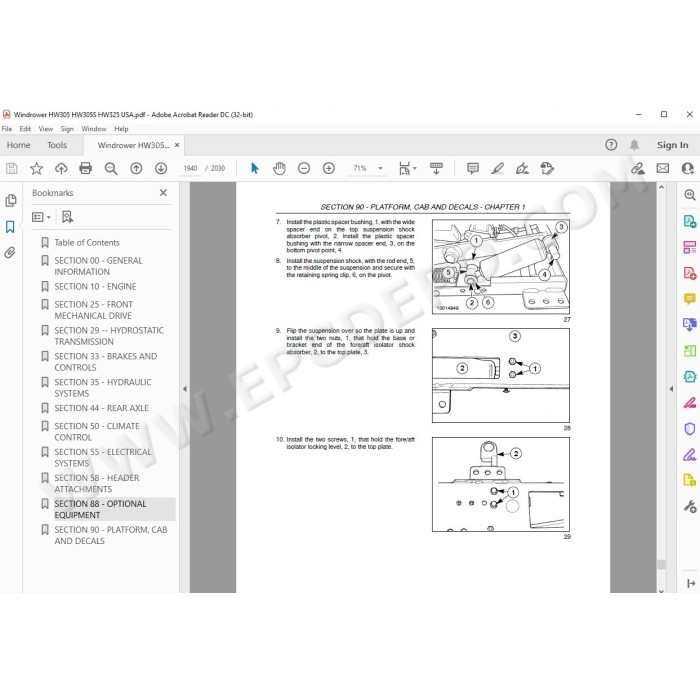Image resolution: width=700 pixels, height=700 pixels.
Task: Open SECTION 29 HYDROSTATIC TRANSMISSION bookmark
Action: click(109, 336)
